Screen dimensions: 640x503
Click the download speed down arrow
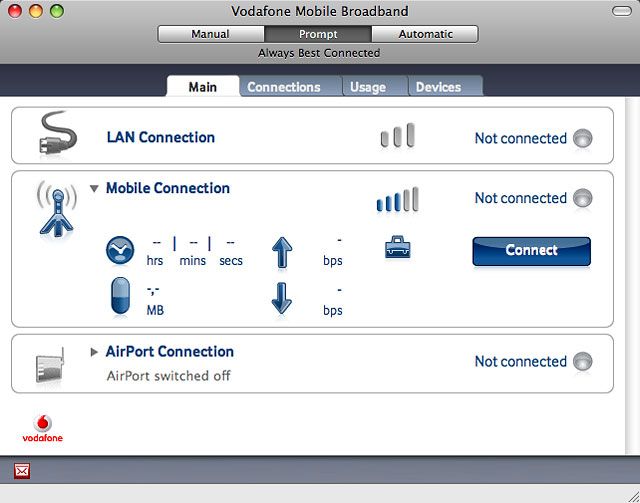281,298
